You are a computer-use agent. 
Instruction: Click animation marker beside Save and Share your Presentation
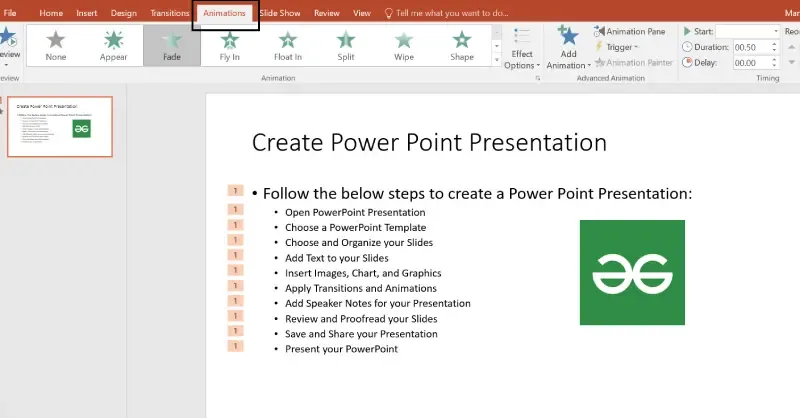235,331
